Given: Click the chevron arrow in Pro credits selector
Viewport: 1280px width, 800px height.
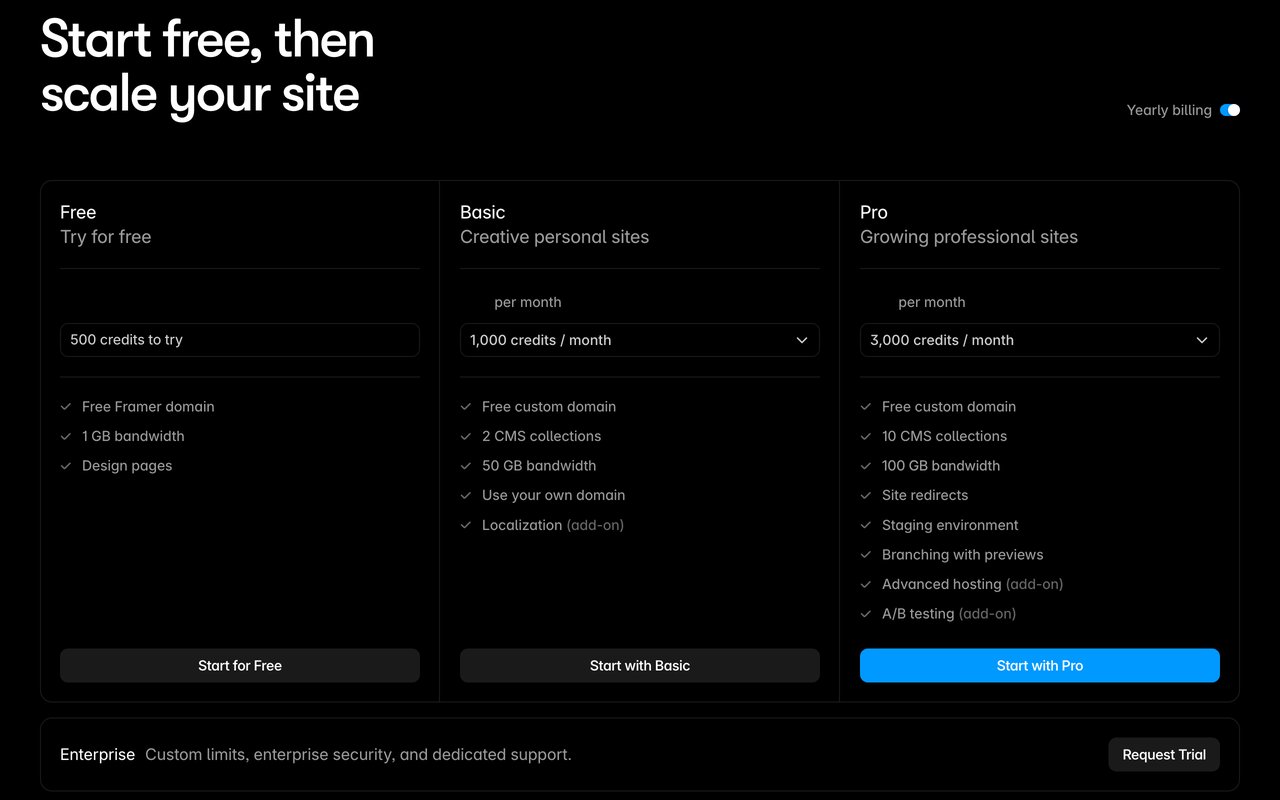Looking at the screenshot, I should tap(1202, 340).
